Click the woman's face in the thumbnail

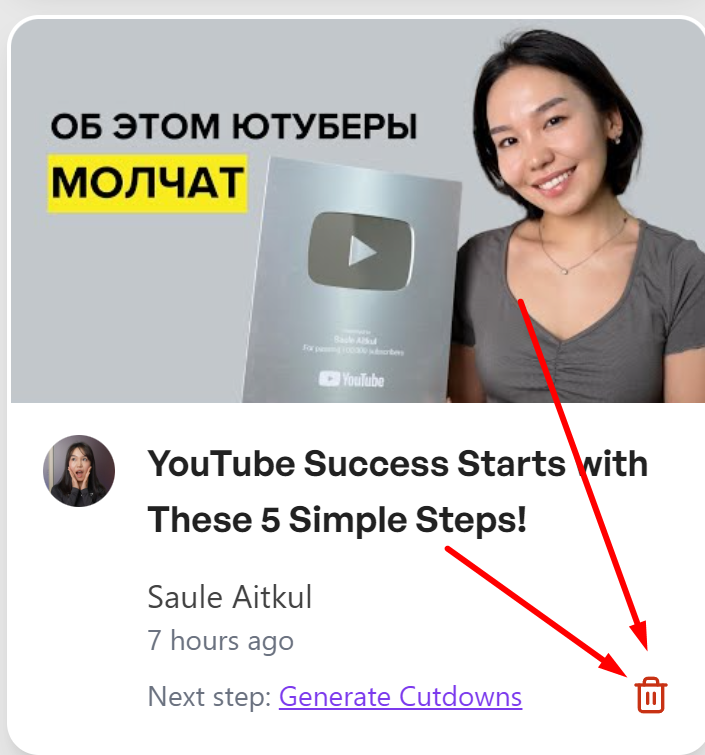549,140
